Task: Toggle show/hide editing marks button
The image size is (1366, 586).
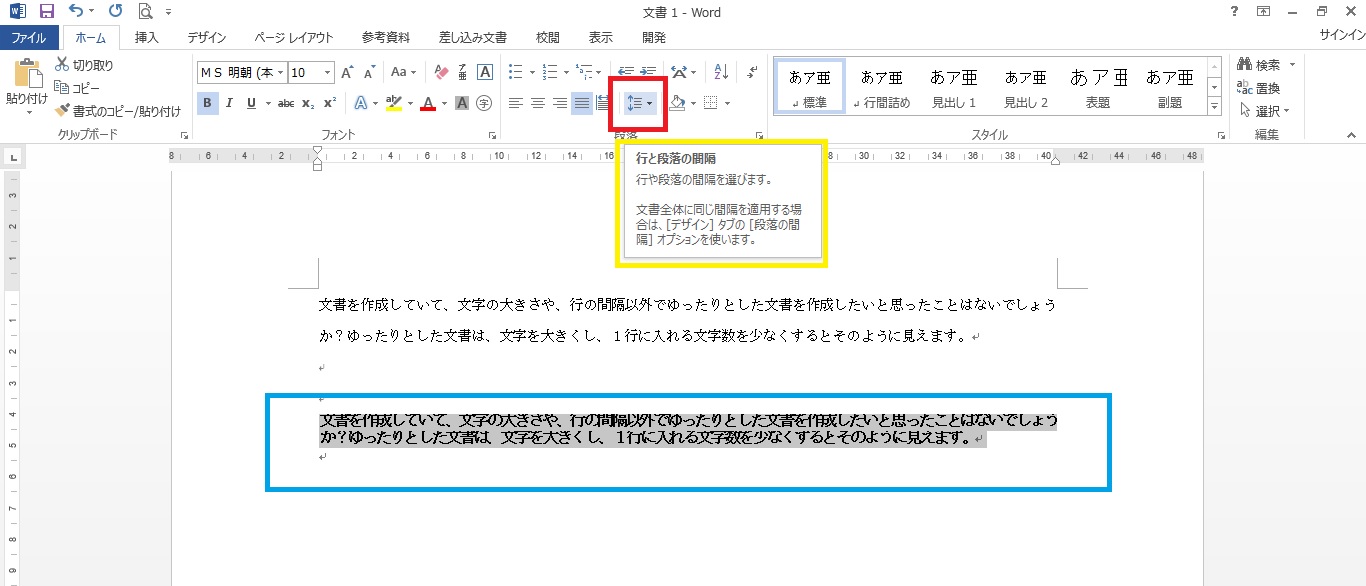Action: 752,72
